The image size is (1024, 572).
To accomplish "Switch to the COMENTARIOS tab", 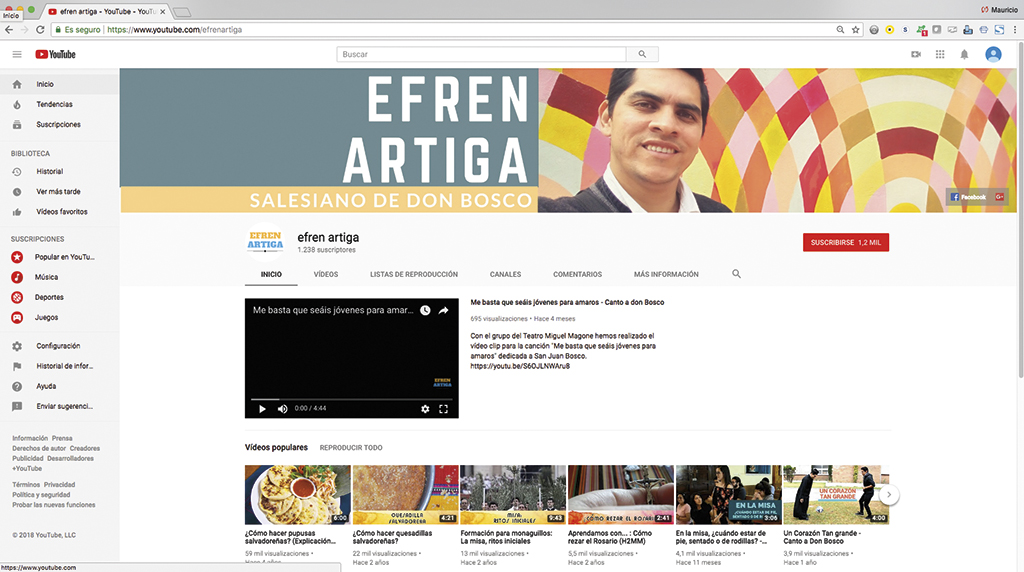I will point(577,274).
